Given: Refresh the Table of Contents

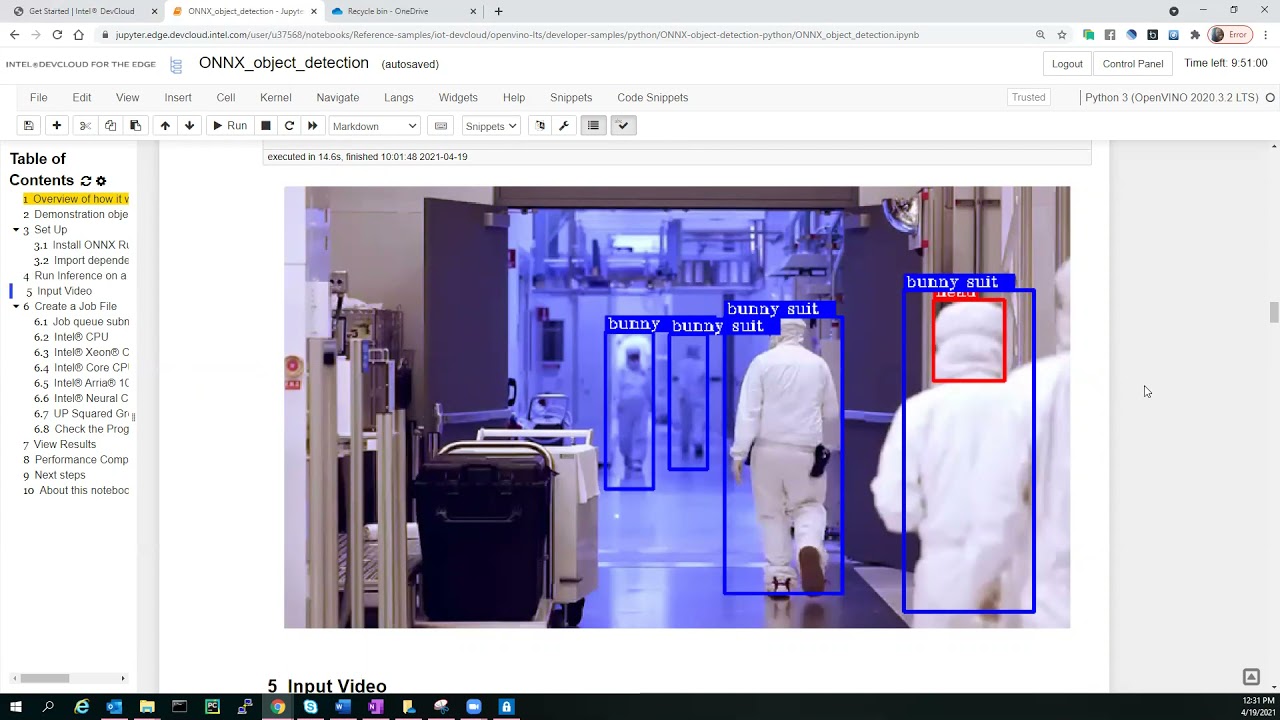Looking at the screenshot, I should pos(86,181).
